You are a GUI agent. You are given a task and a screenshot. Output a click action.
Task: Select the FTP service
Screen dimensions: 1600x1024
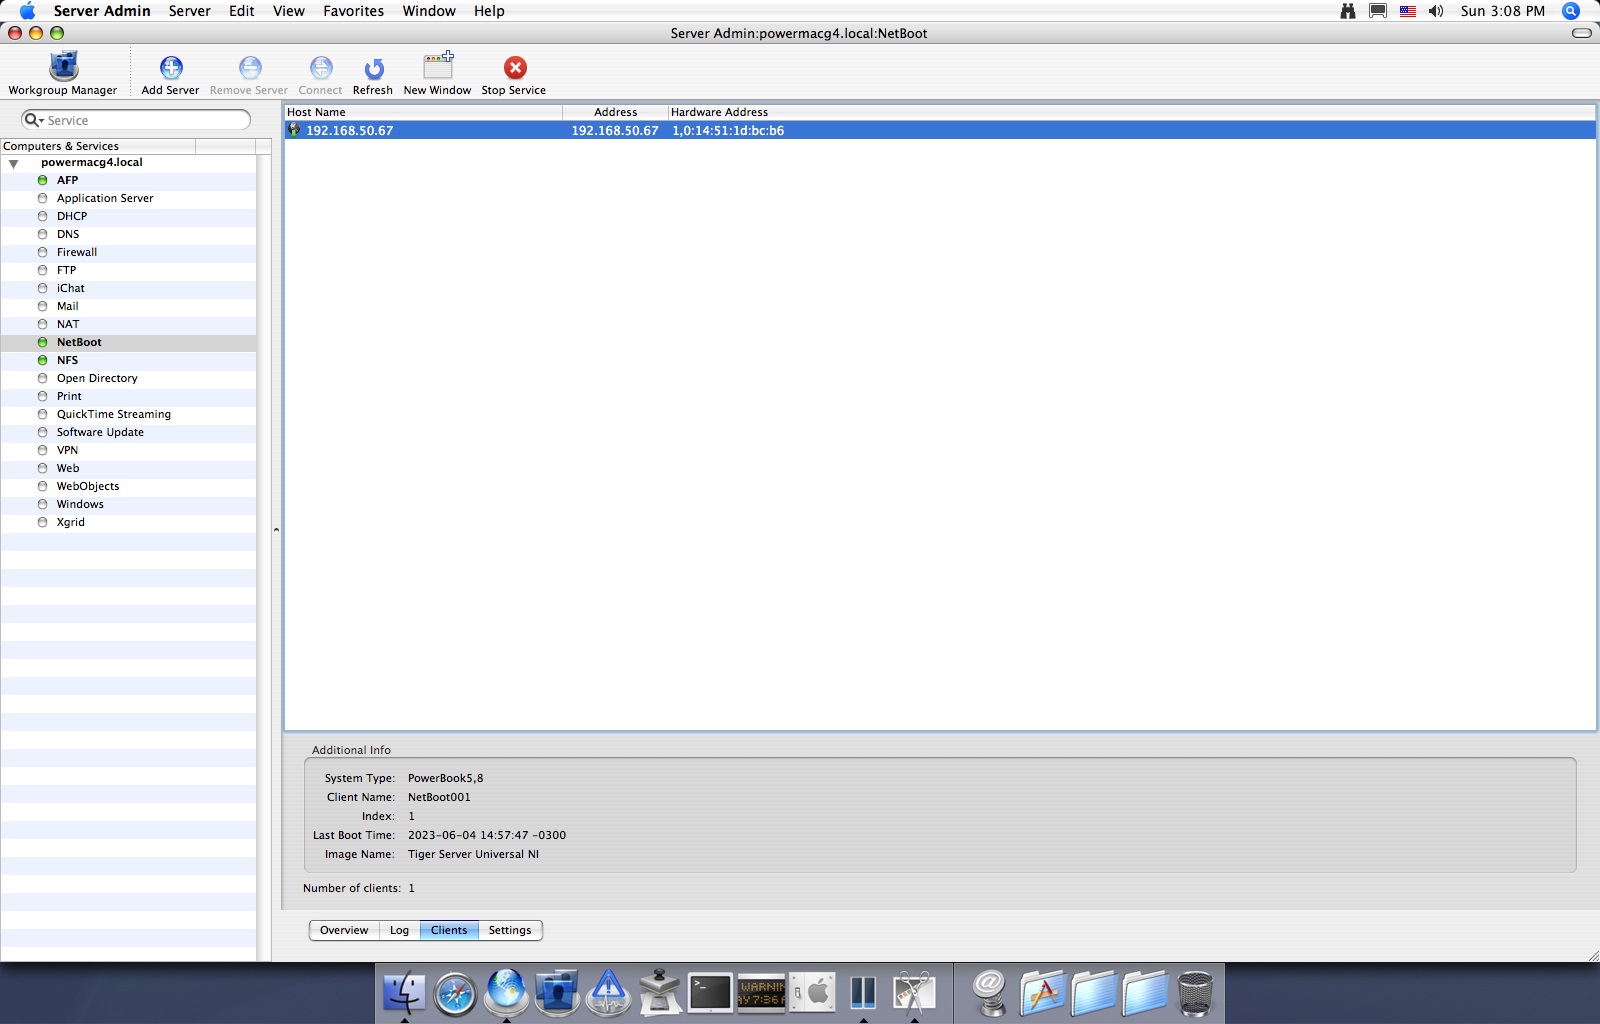coord(128,270)
